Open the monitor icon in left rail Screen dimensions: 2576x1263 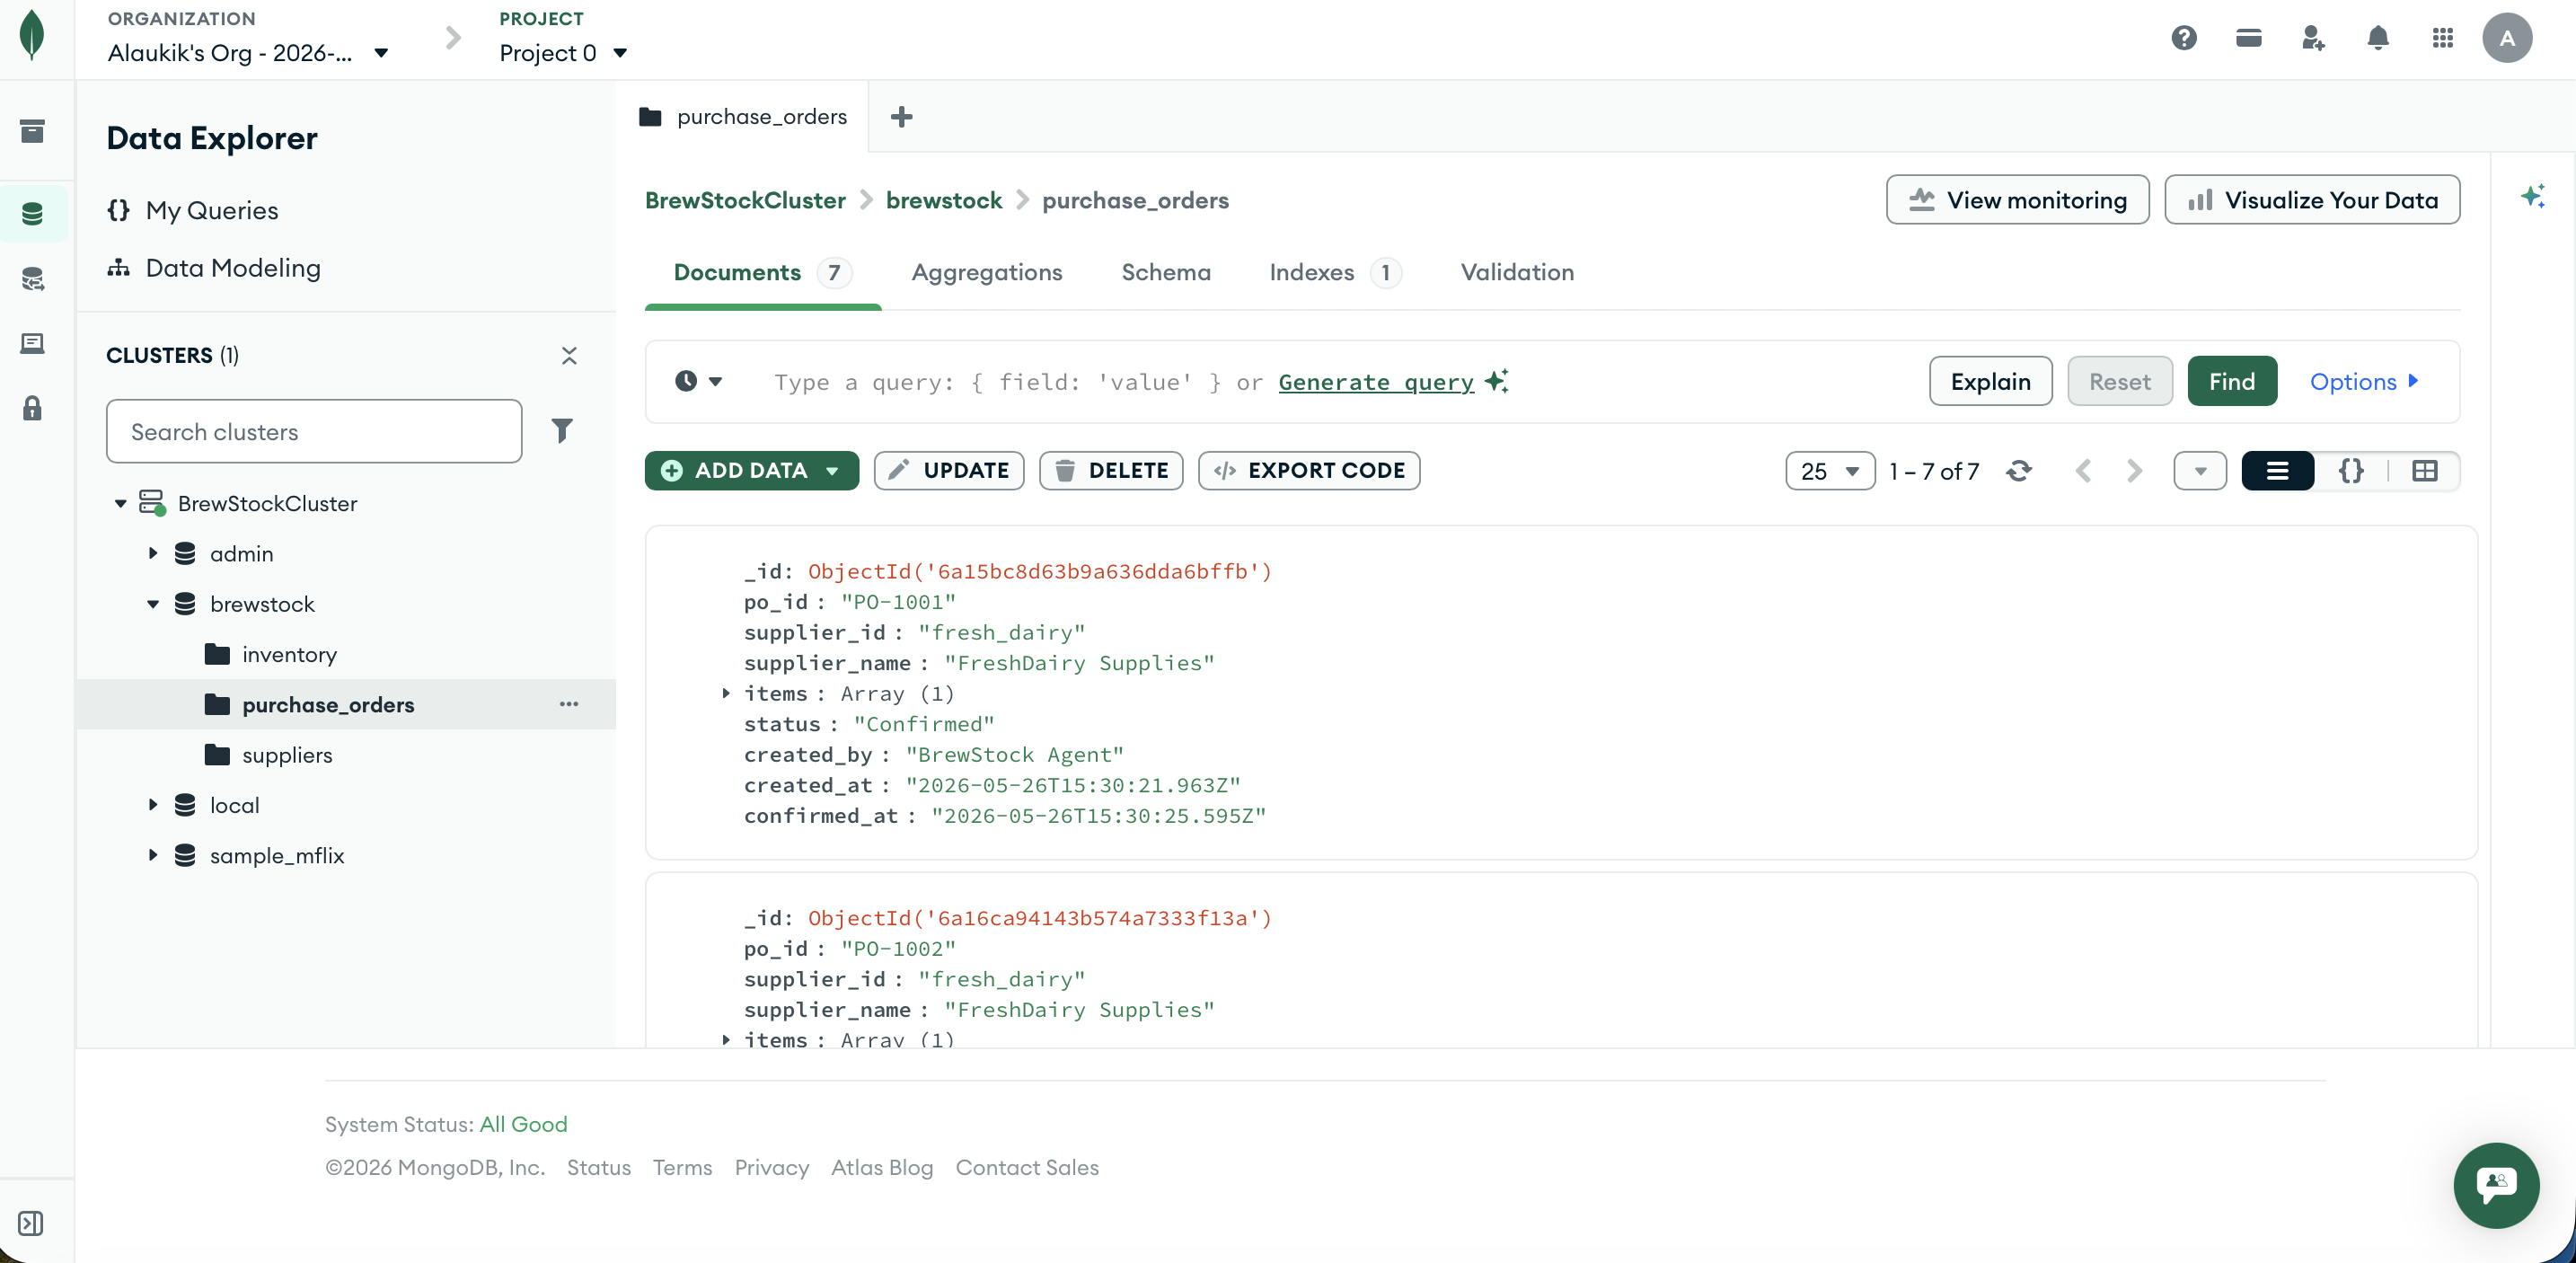click(x=32, y=344)
